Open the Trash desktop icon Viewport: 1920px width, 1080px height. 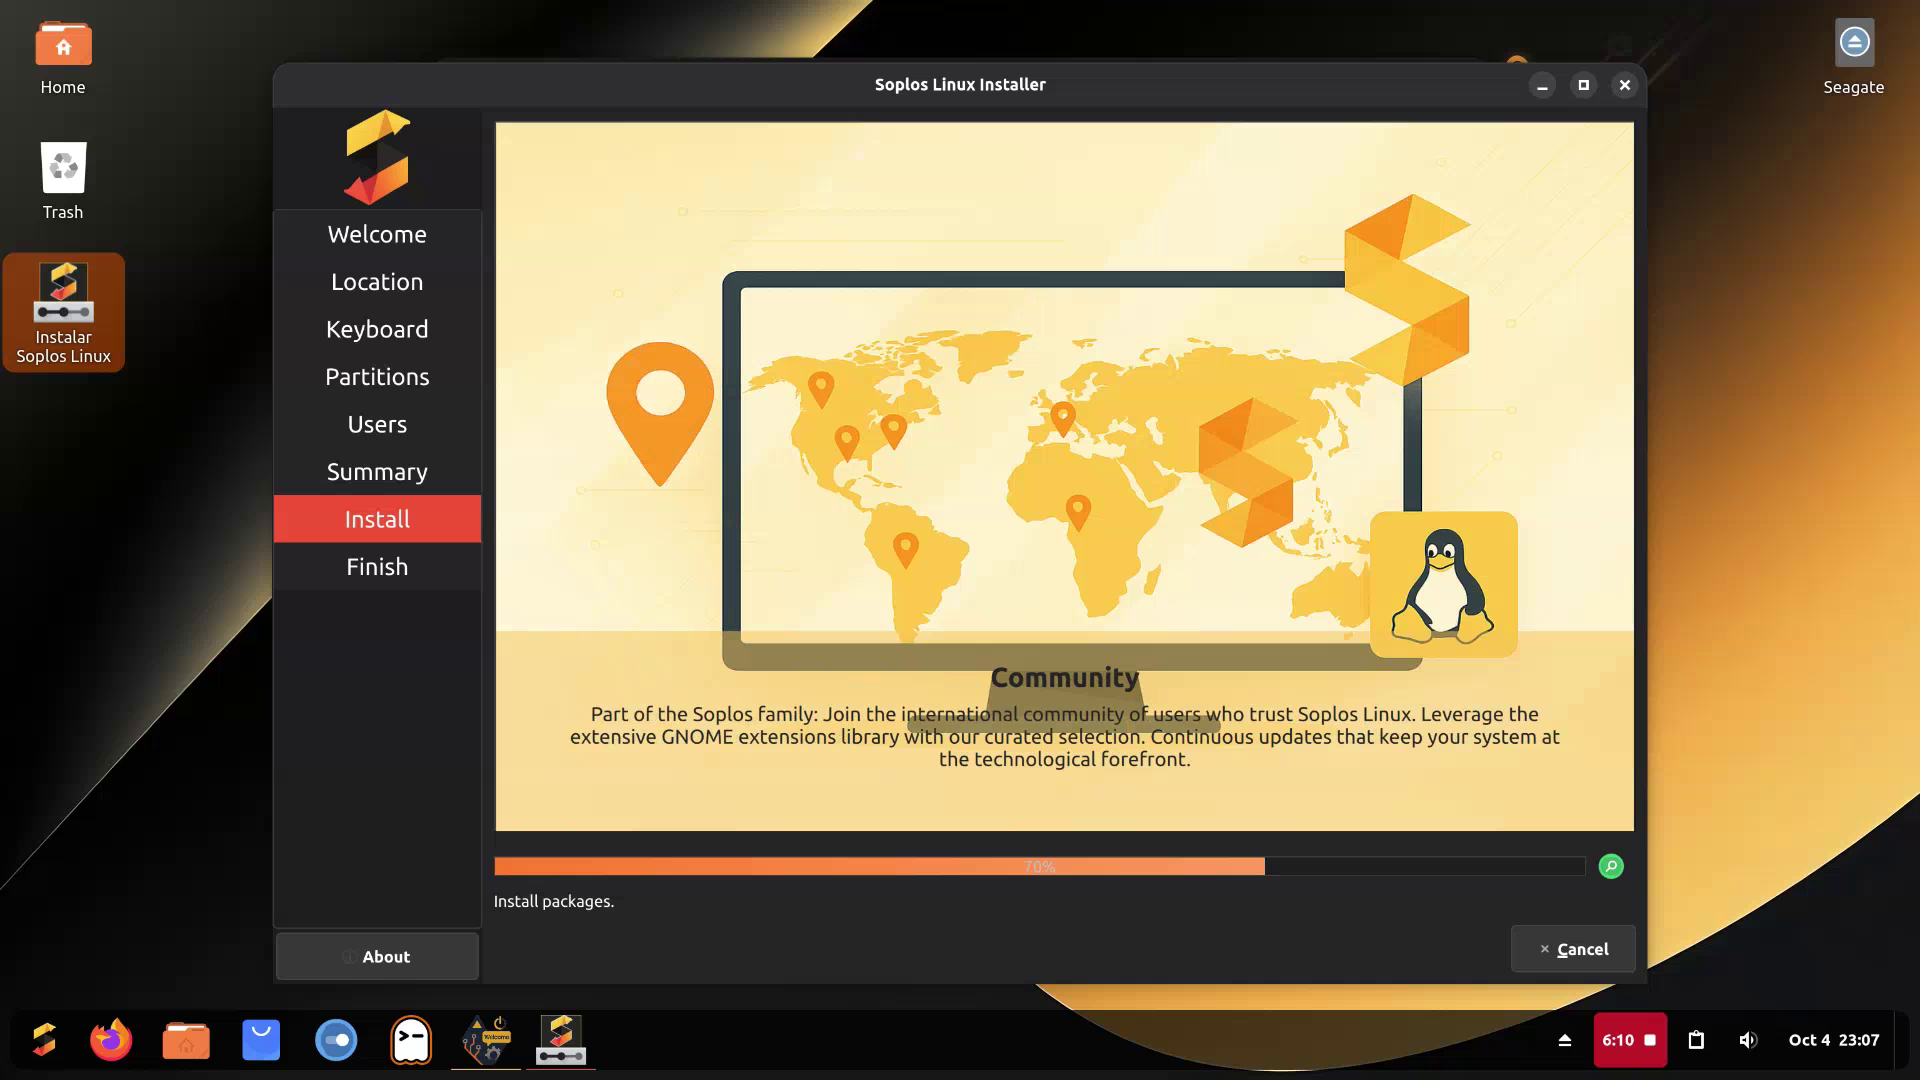point(63,180)
